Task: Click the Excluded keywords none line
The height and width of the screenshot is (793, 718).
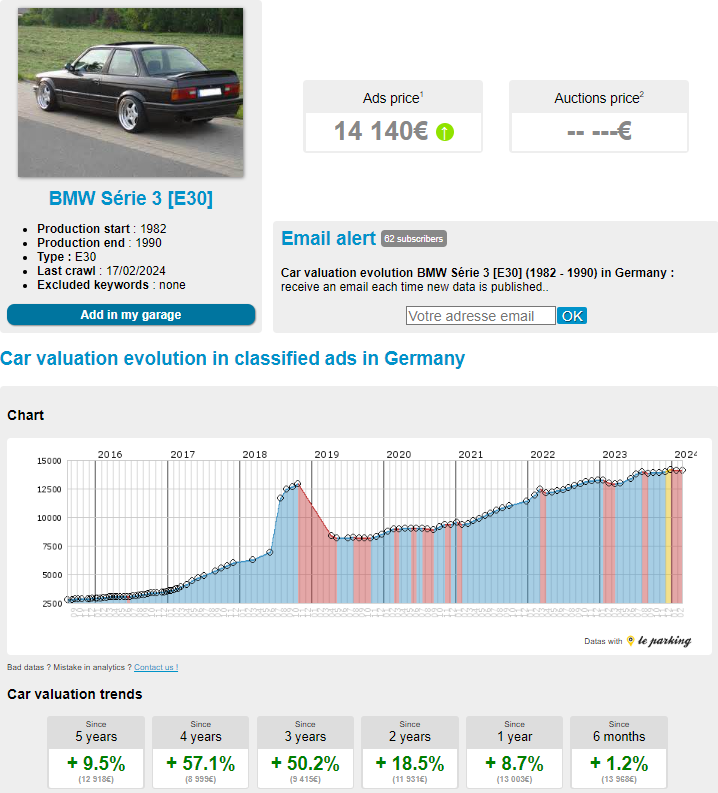Action: [111, 285]
